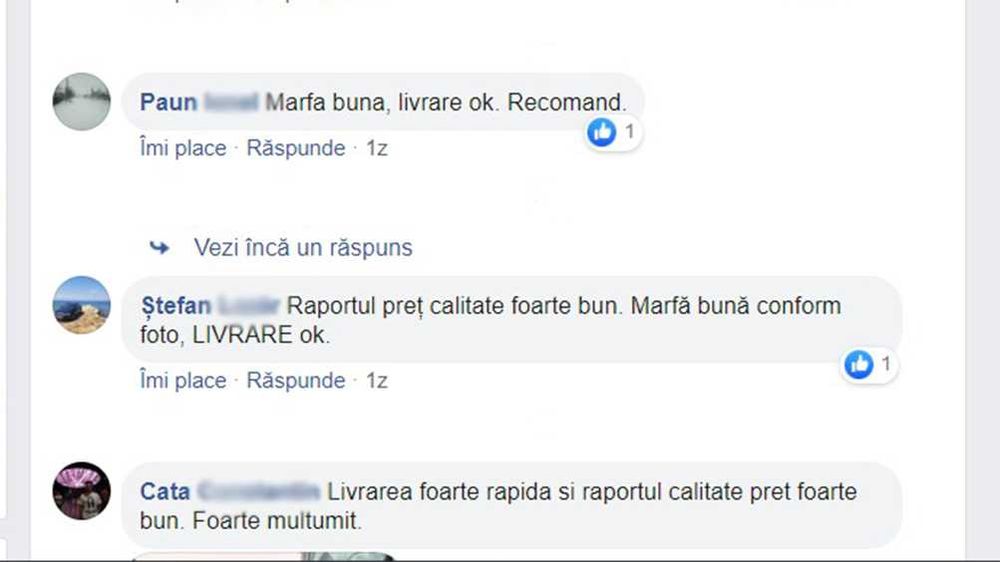Open Paun's profile picture
This screenshot has height=562, width=1000.
click(82, 102)
